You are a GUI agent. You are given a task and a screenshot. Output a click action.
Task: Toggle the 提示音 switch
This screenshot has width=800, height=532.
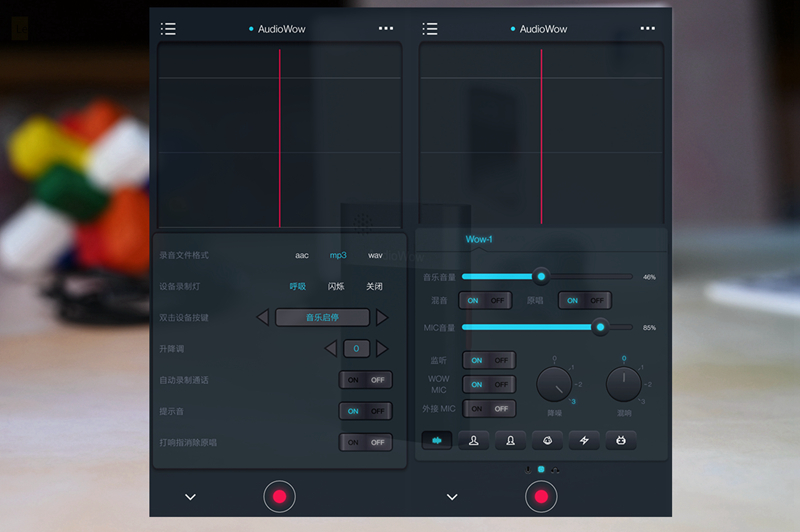(366, 411)
